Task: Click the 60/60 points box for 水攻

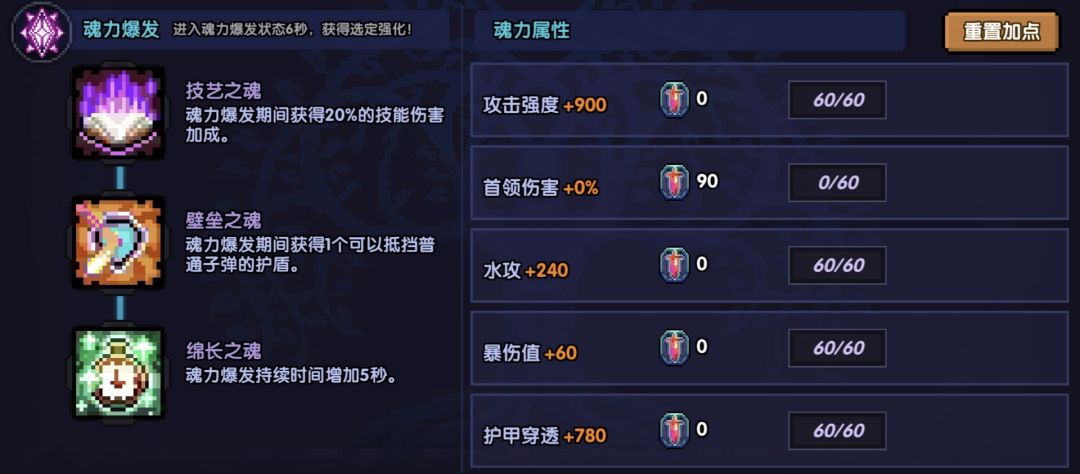Action: coord(838,266)
